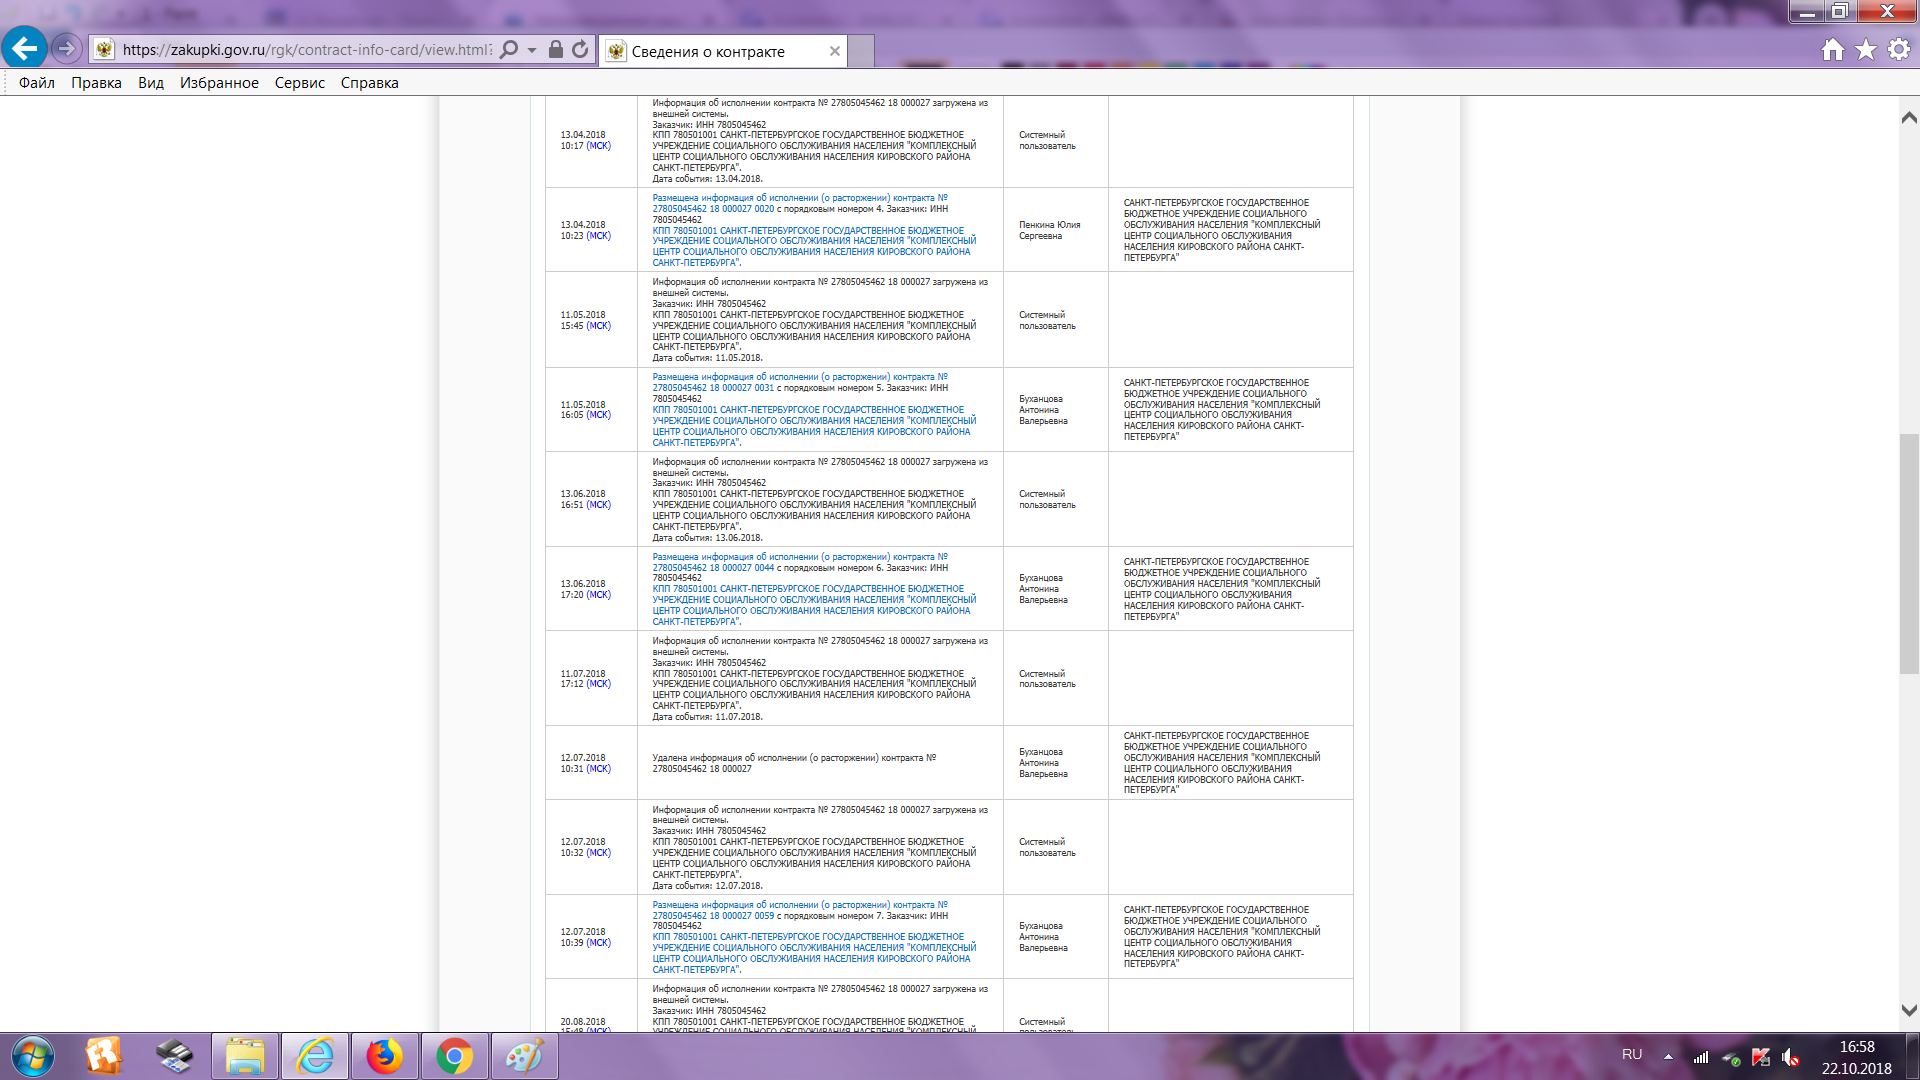Click the Refresh page icon
Image resolution: width=1920 pixels, height=1080 pixels.
580,50
